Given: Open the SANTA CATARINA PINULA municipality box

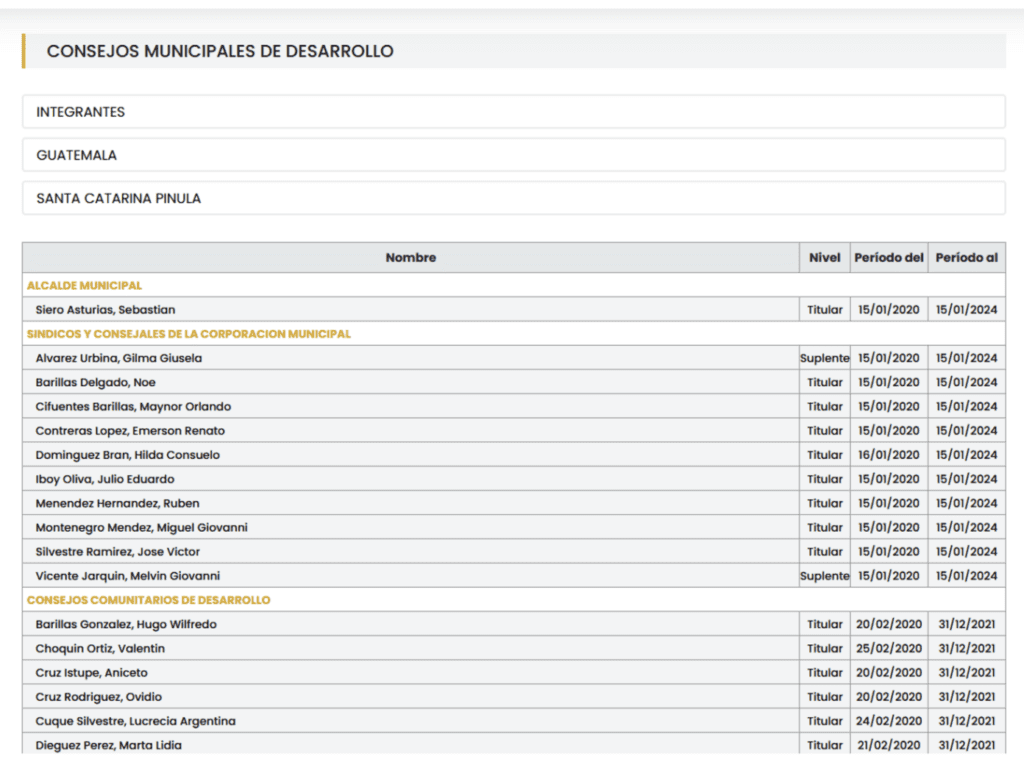Looking at the screenshot, I should tap(513, 198).
